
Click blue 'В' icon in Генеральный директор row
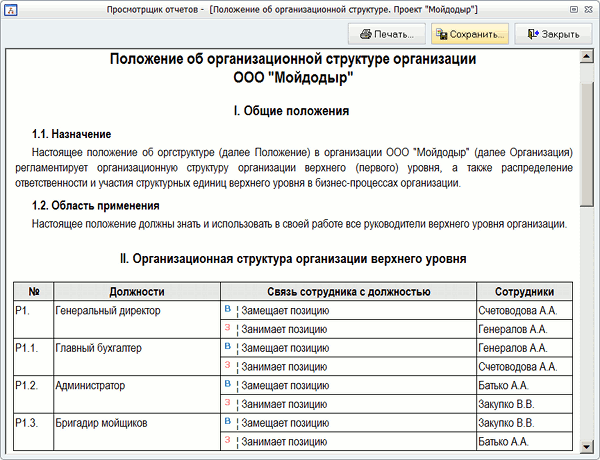[x=228, y=310]
